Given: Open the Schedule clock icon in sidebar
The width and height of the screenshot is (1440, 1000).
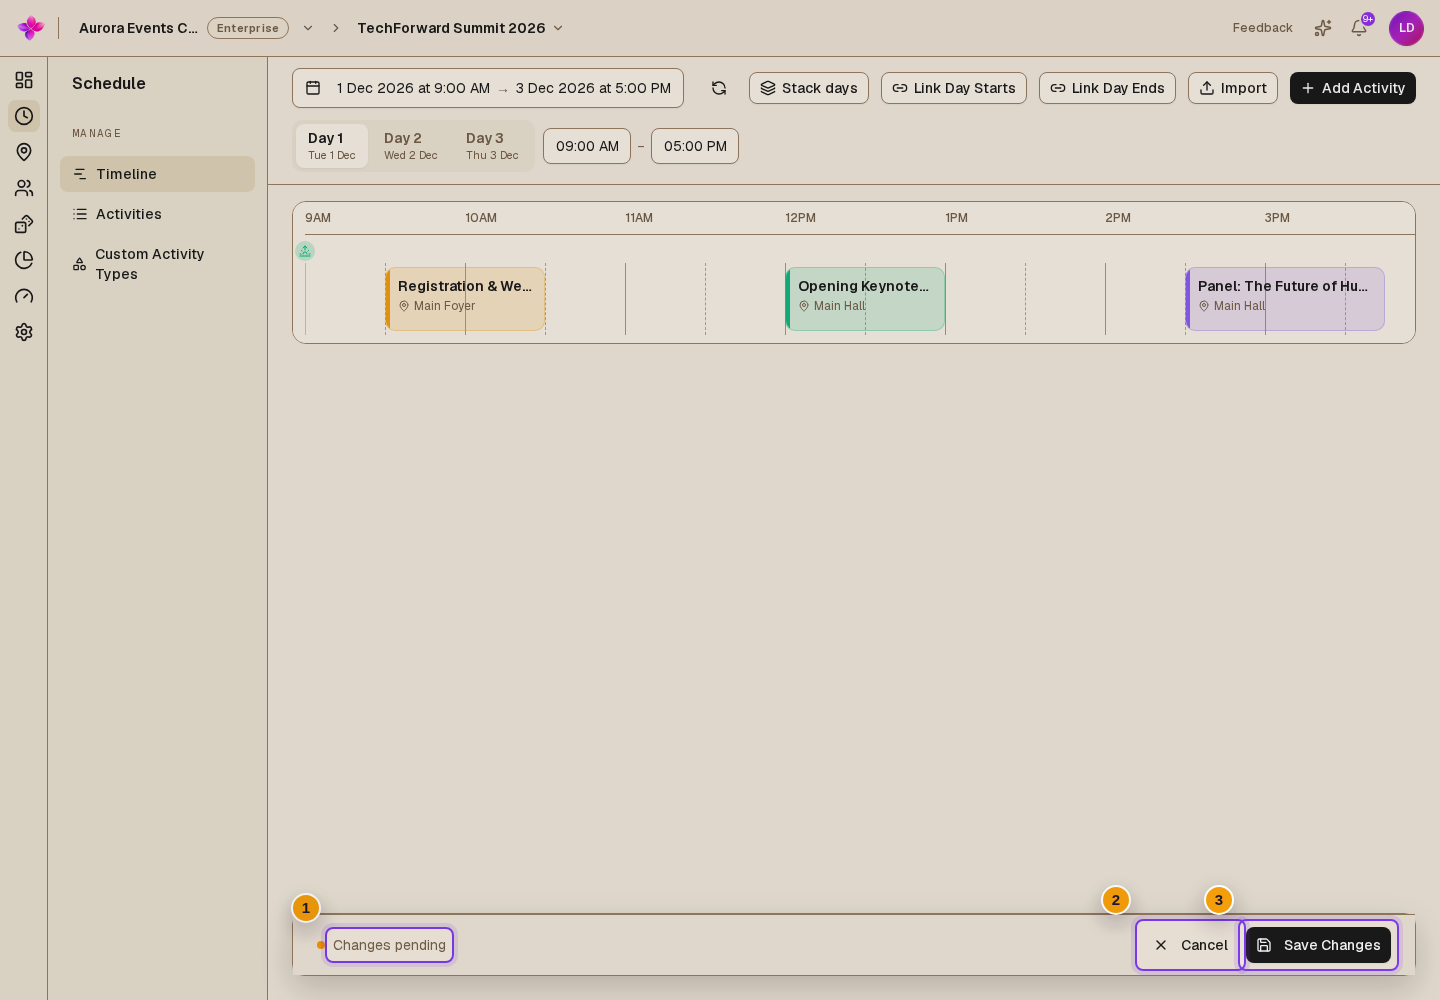Looking at the screenshot, I should (x=24, y=116).
